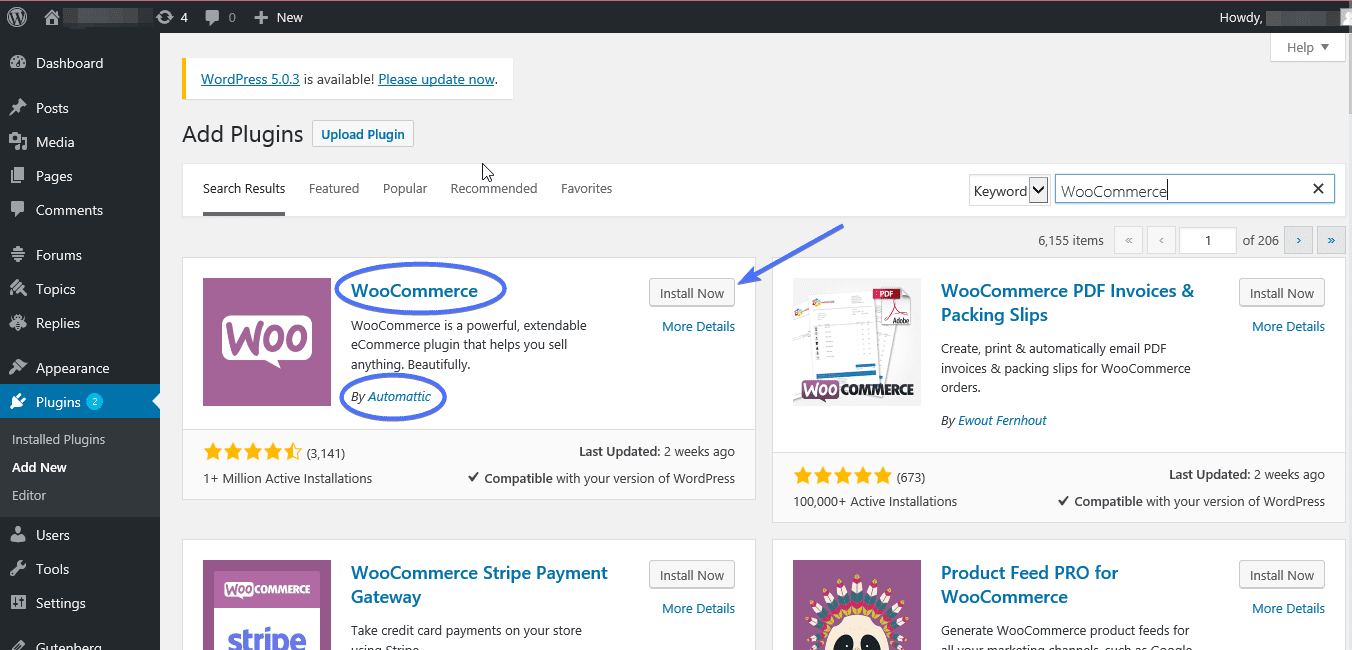This screenshot has width=1352, height=650.
Task: Install the WooCommerce plugin now
Action: [692, 293]
